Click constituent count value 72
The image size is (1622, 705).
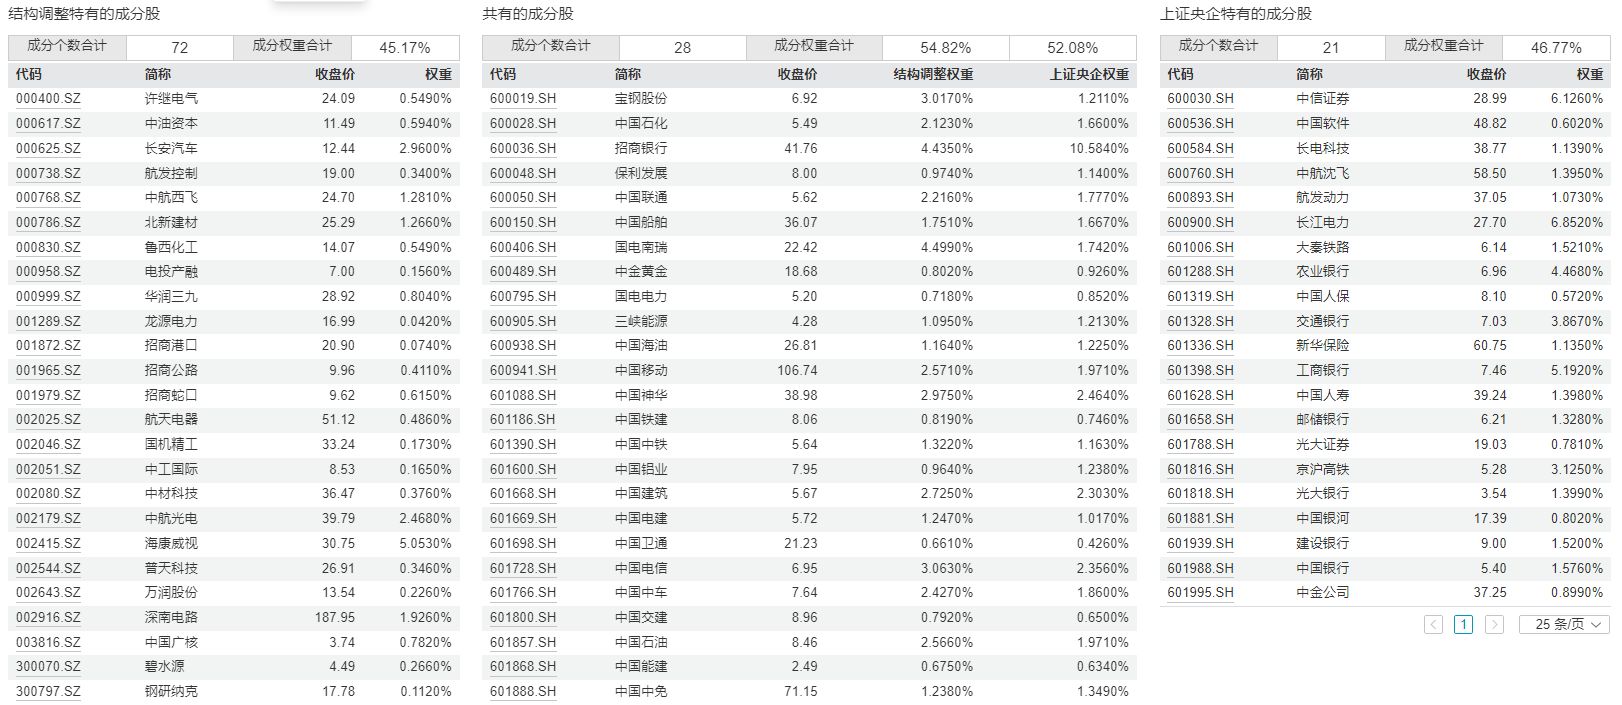point(180,48)
